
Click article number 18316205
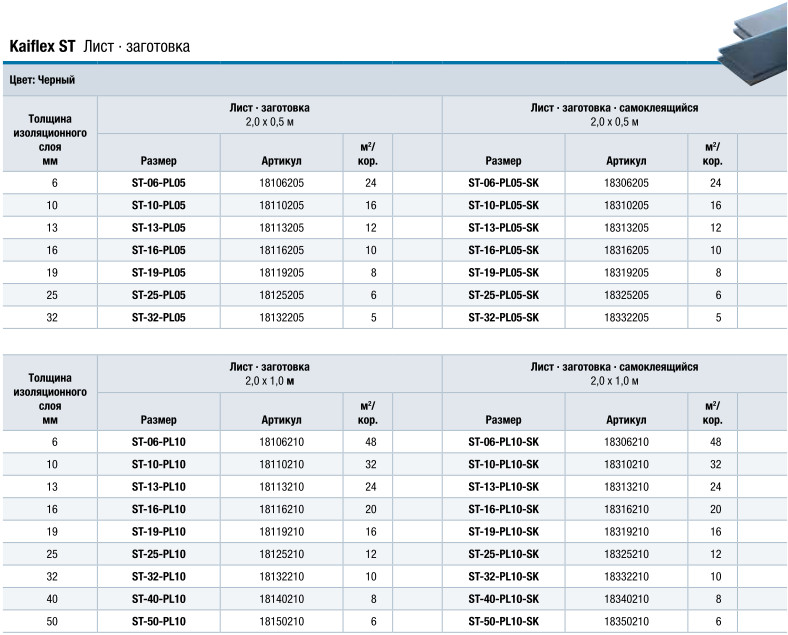click(x=626, y=250)
